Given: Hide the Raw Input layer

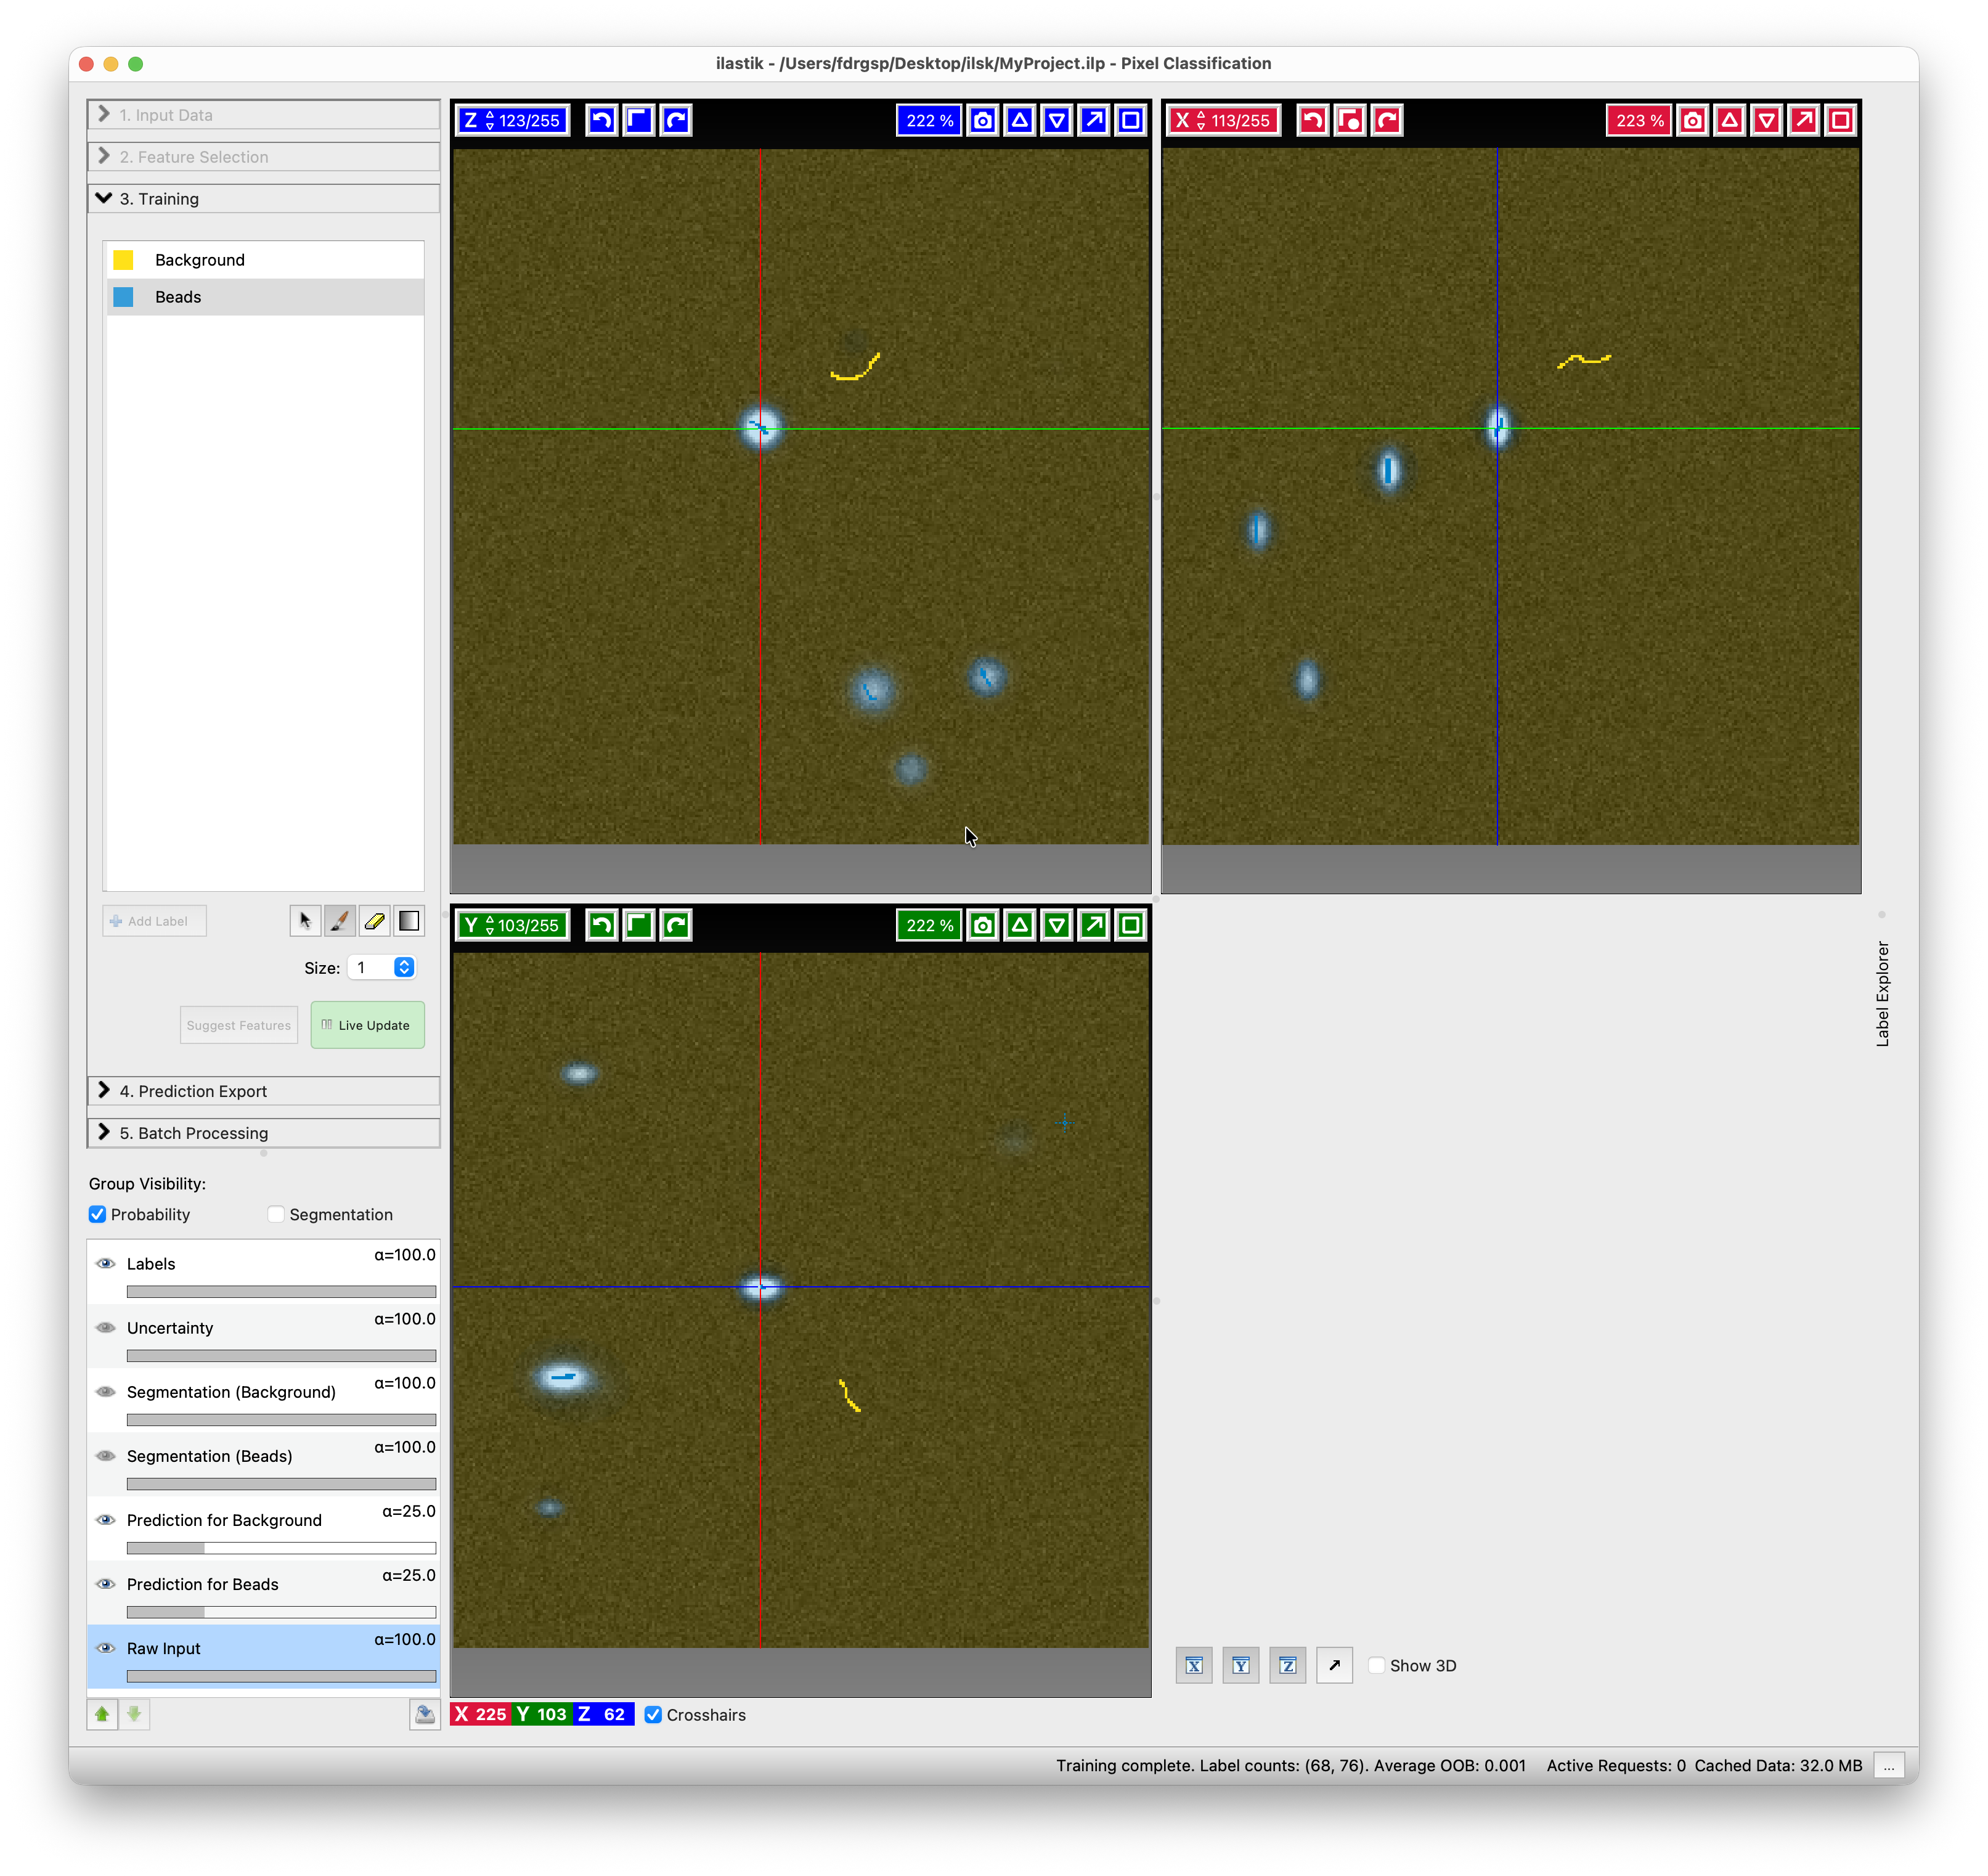Looking at the screenshot, I should (105, 1647).
